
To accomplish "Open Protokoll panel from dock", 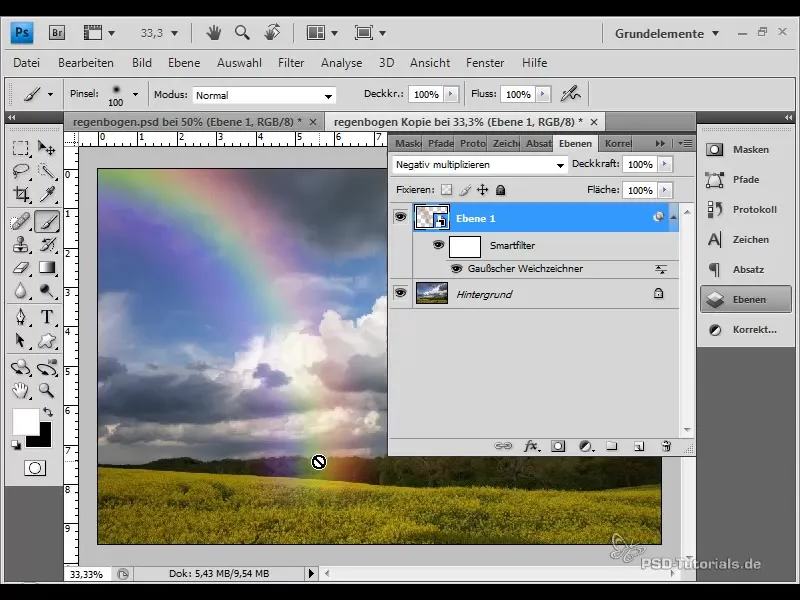I will click(745, 209).
